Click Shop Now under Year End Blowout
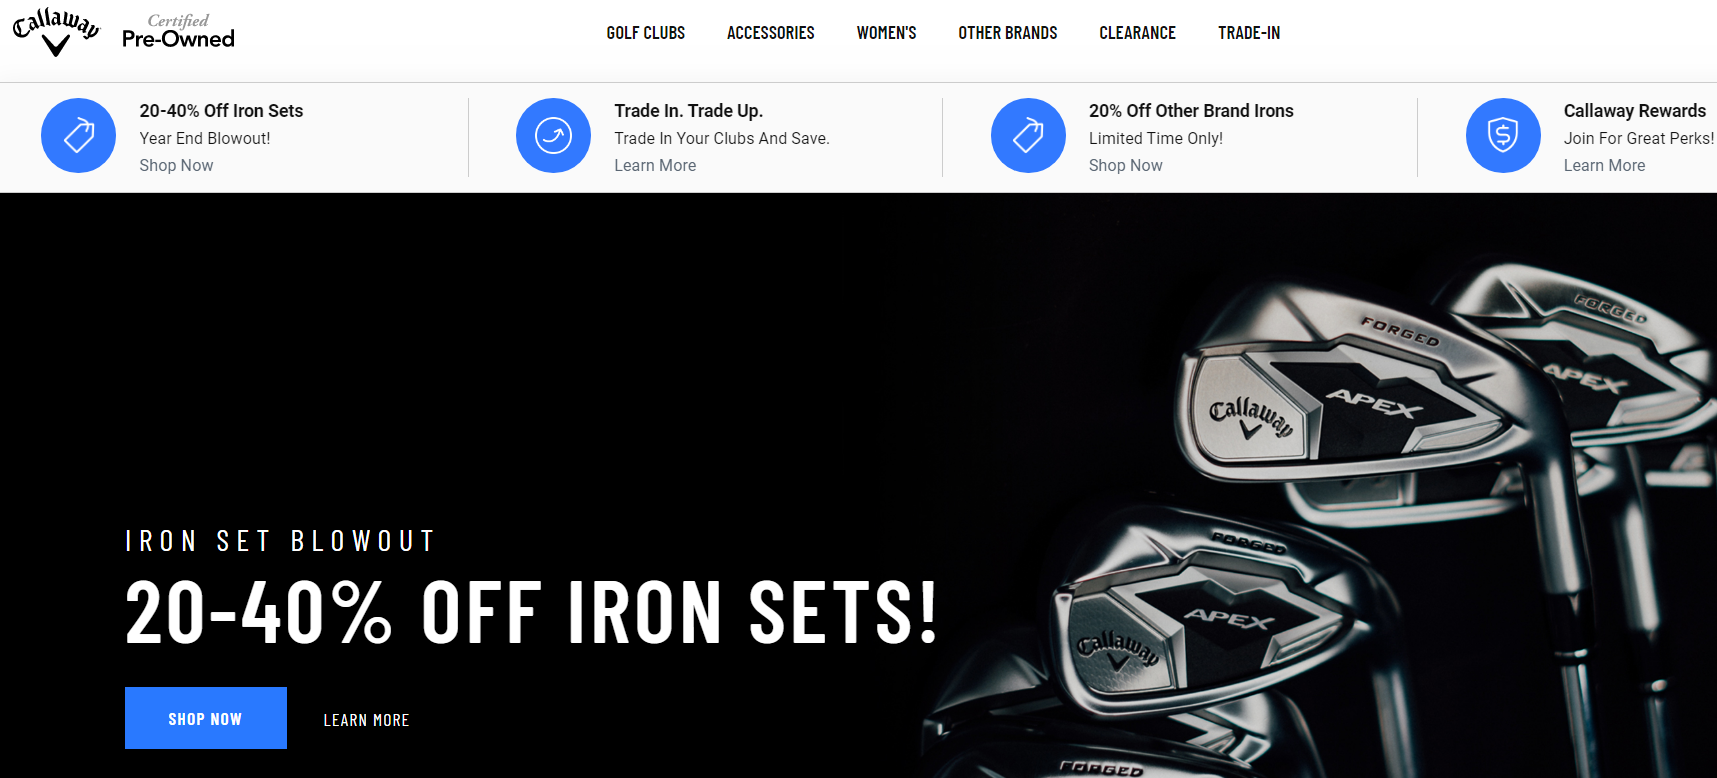 (176, 165)
